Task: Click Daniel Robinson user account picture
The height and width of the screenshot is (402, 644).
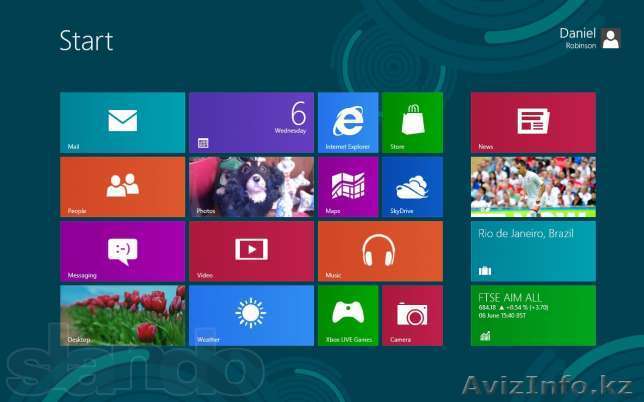Action: pos(610,39)
